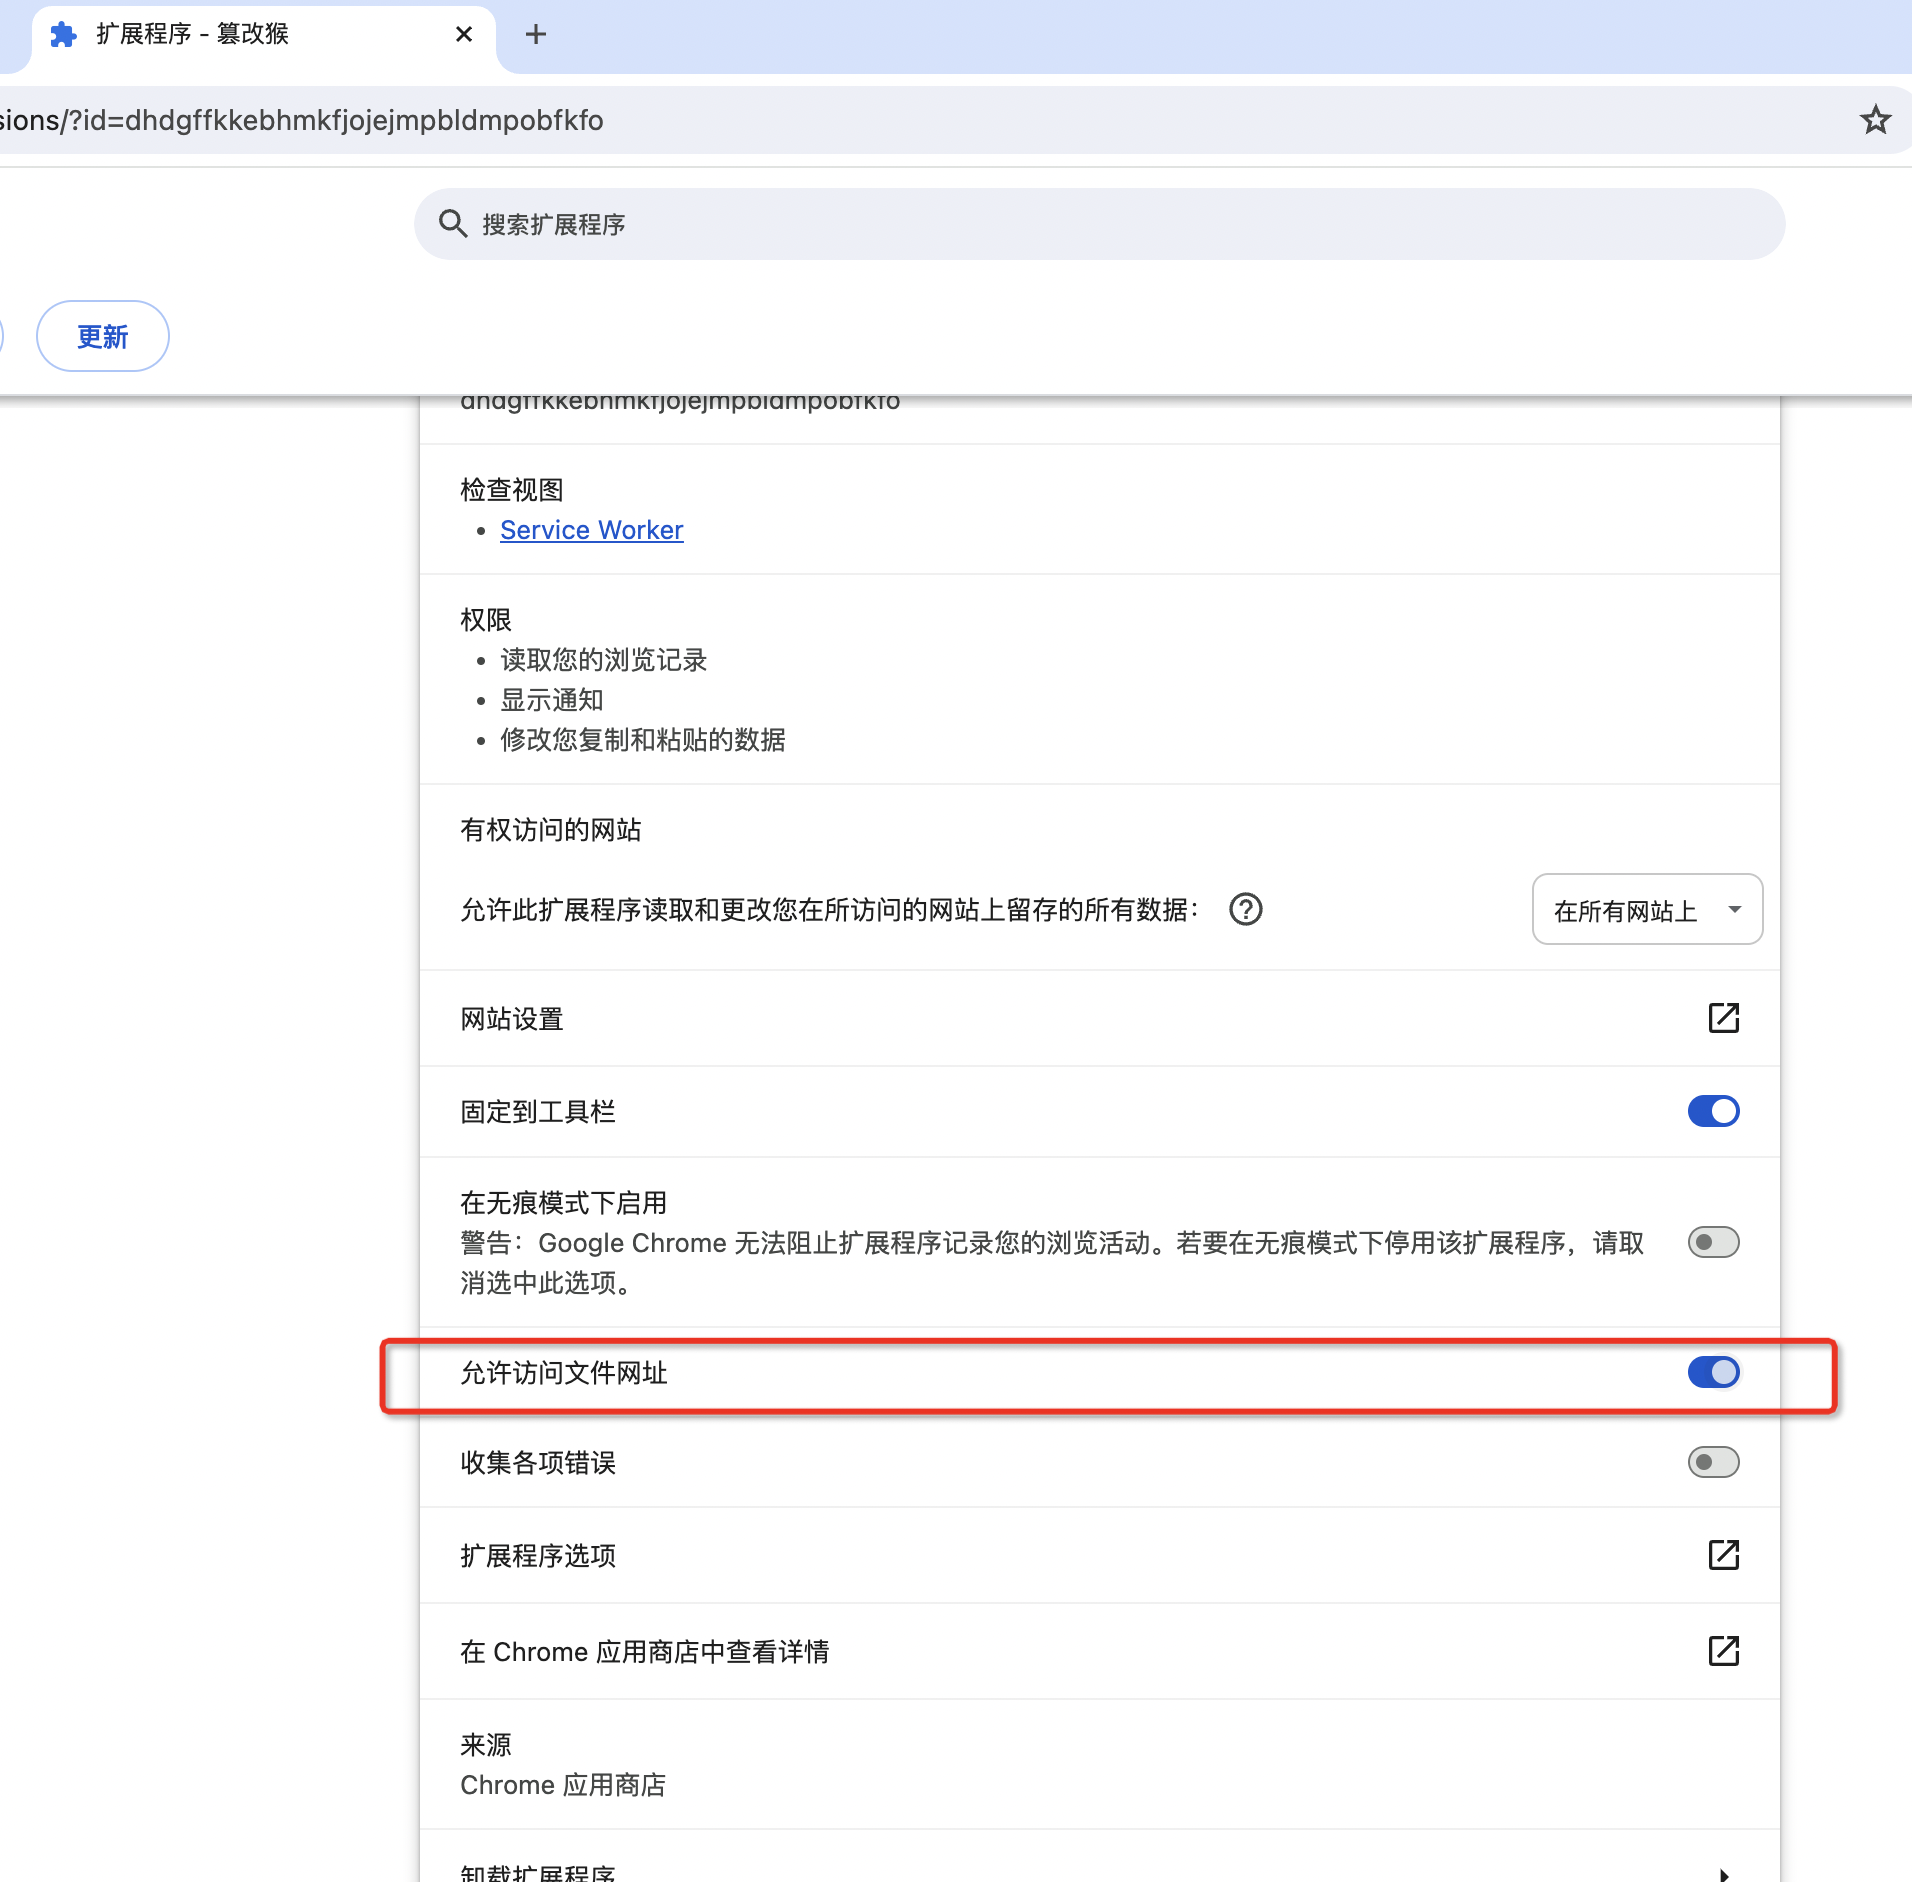Click the 有权访问的网站 heading
This screenshot has height=1882, width=1912.
[551, 830]
